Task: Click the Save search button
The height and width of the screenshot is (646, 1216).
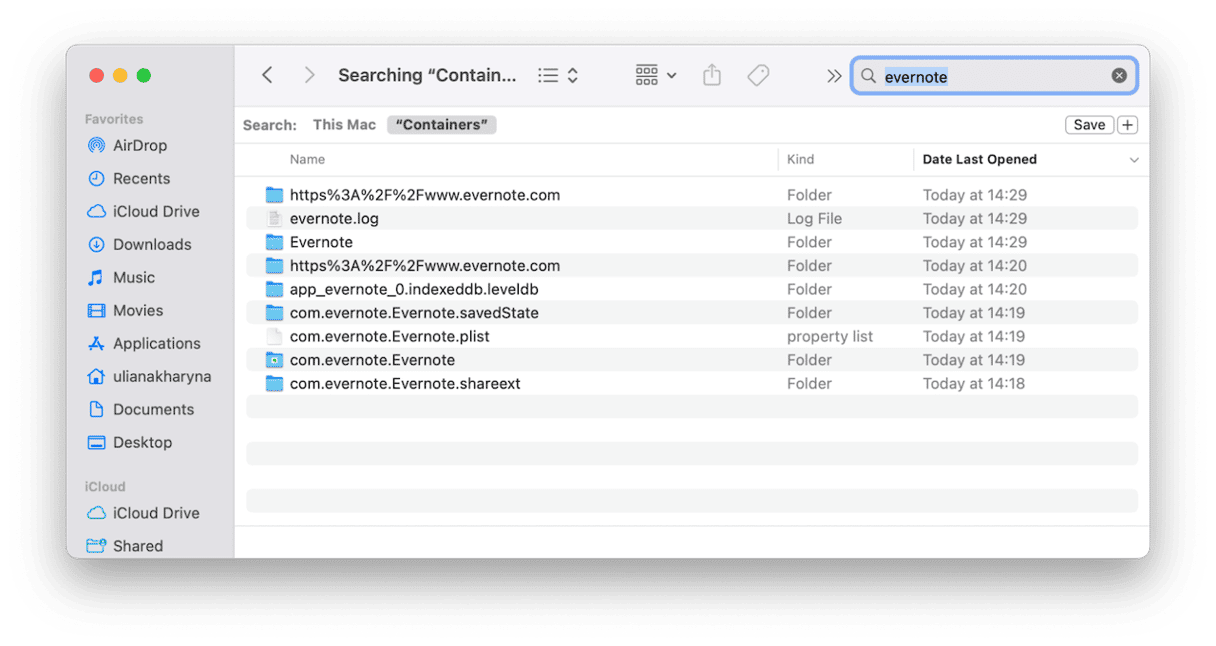Action: coord(1089,125)
